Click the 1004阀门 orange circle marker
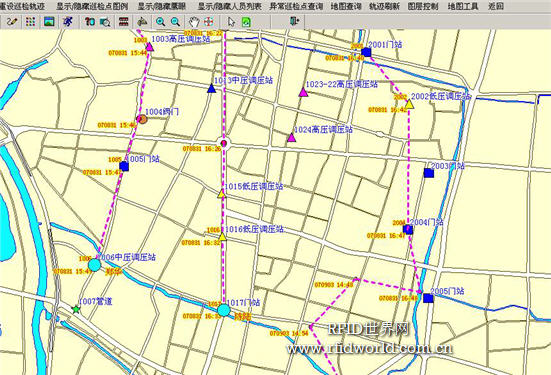The width and height of the screenshot is (551, 375). pos(142,119)
